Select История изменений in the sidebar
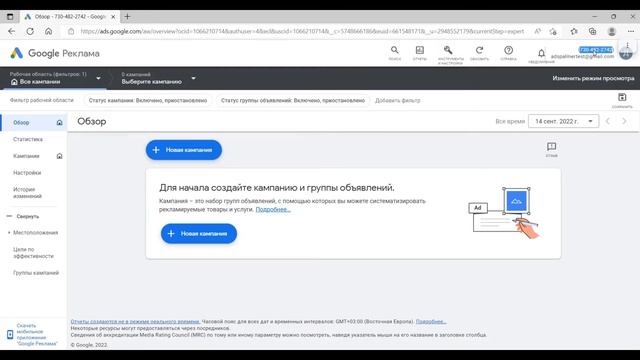The height and width of the screenshot is (360, 640). coord(27,193)
